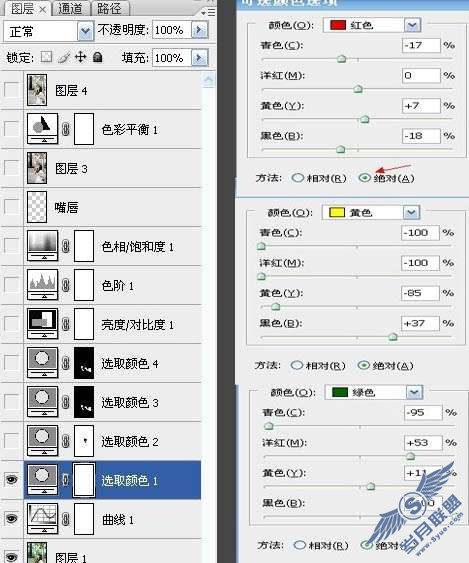The height and width of the screenshot is (563, 469).
Task: Hide the 曲线 1 layer eye
Action: pyautogui.click(x=11, y=518)
